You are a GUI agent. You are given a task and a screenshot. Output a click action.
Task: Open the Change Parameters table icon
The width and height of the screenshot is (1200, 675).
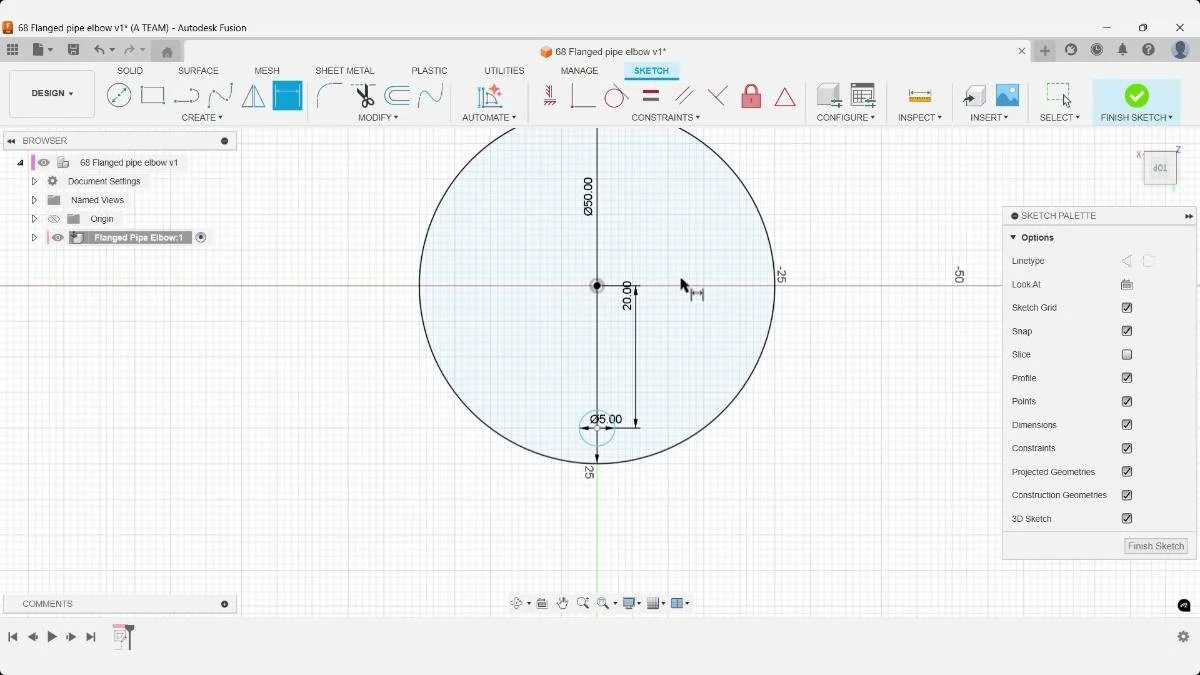click(x=863, y=96)
